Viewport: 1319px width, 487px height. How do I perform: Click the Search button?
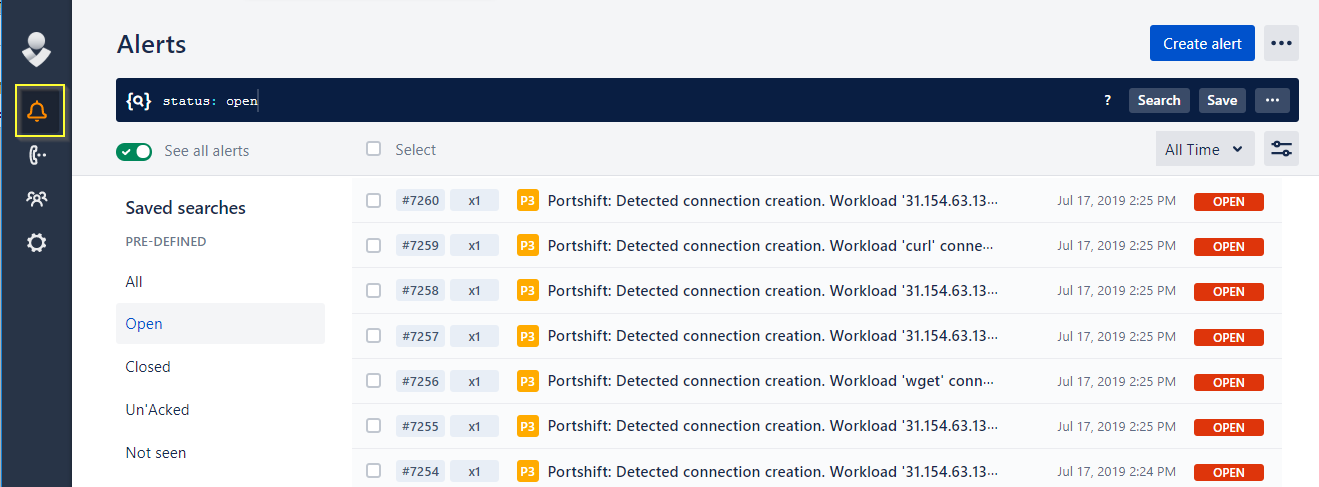click(1159, 100)
